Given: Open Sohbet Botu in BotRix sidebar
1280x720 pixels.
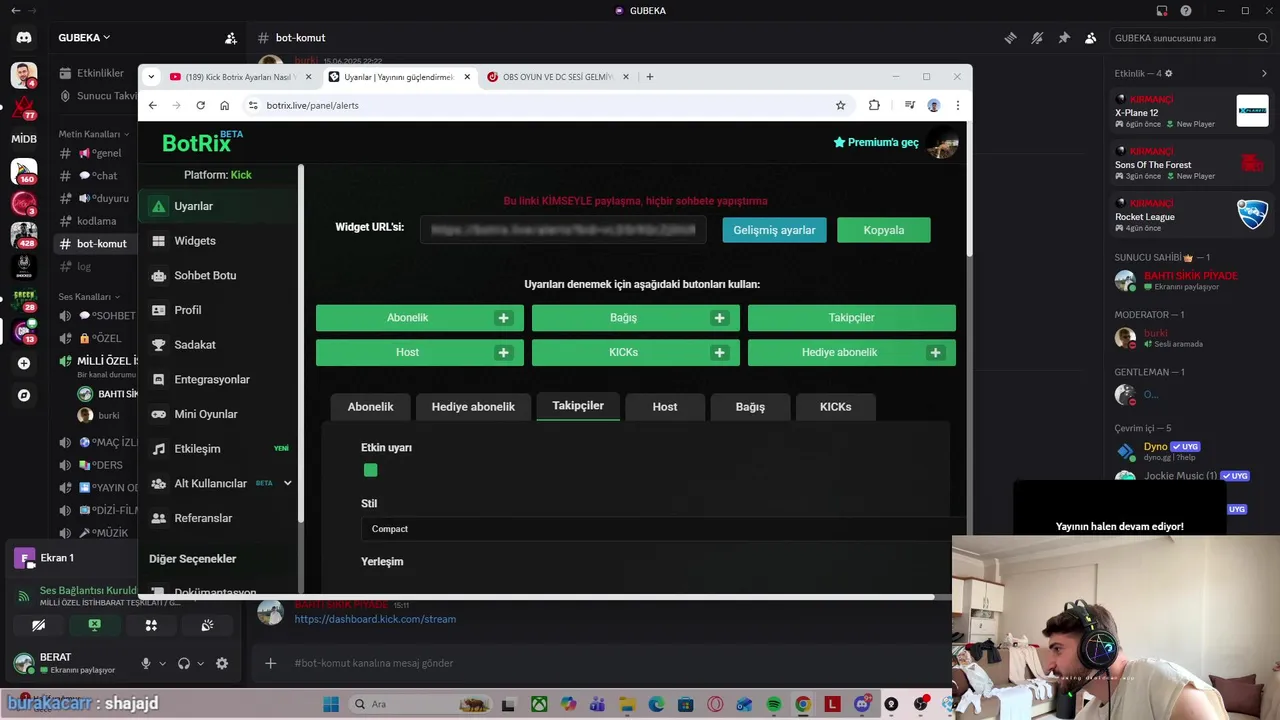Looking at the screenshot, I should 219,275.
